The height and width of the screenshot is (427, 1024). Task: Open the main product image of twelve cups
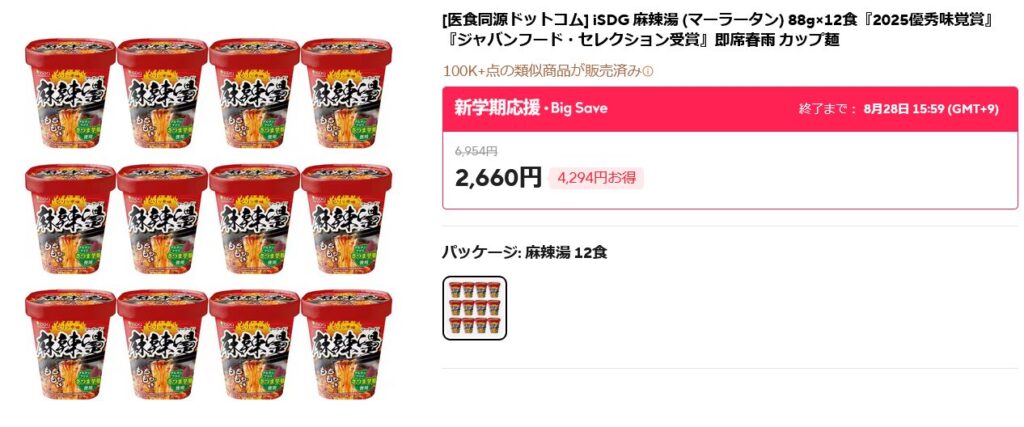pyautogui.click(x=209, y=219)
